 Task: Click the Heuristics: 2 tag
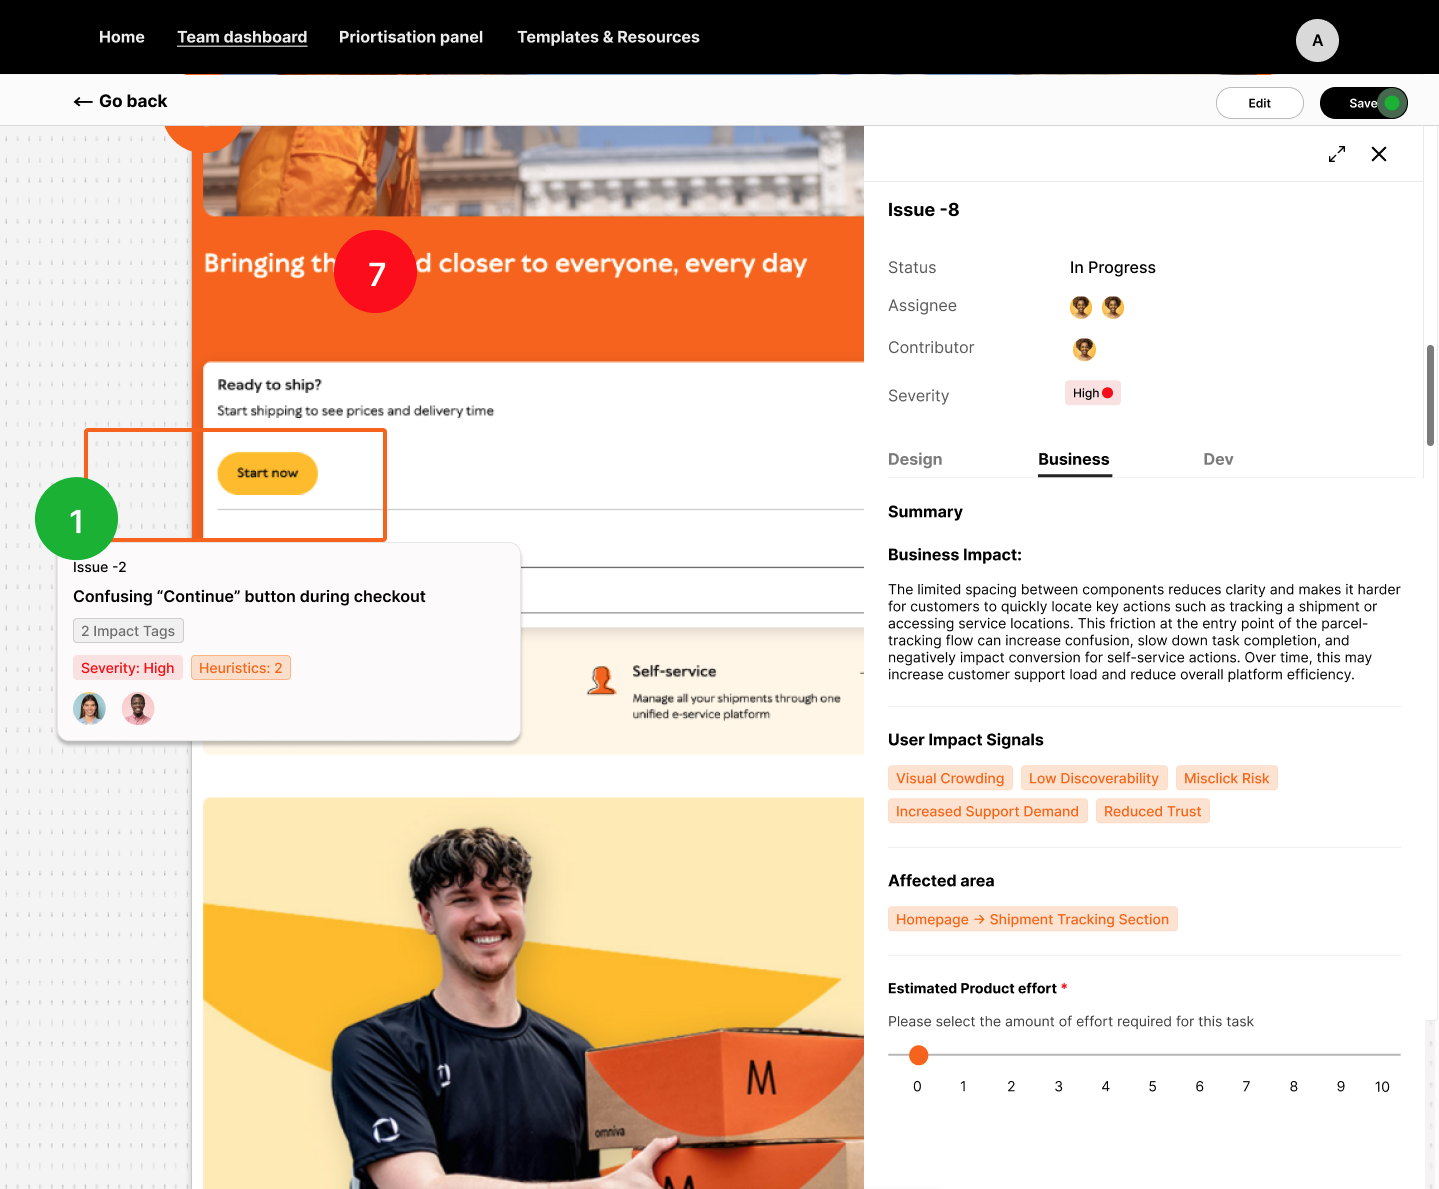click(x=241, y=668)
